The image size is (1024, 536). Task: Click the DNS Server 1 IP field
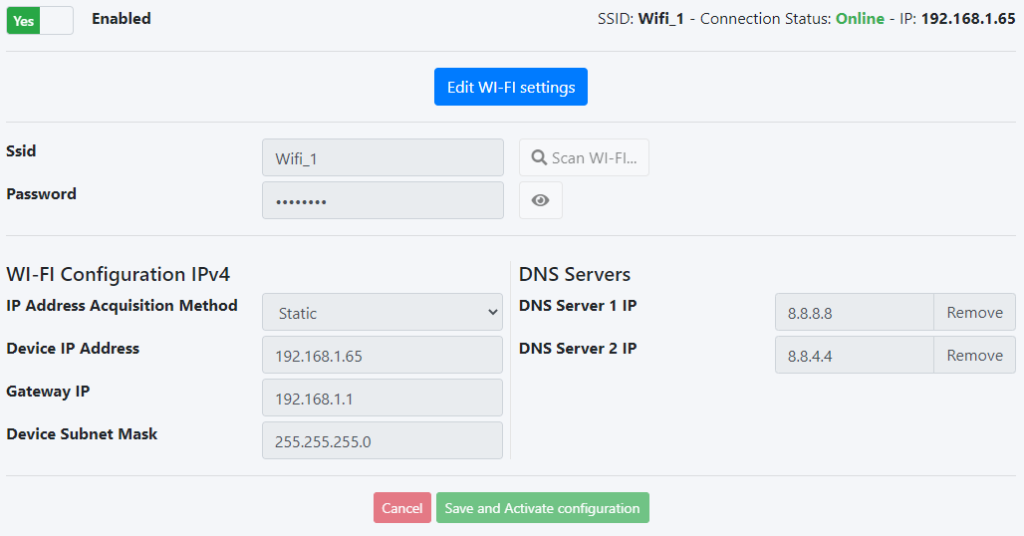pos(854,312)
